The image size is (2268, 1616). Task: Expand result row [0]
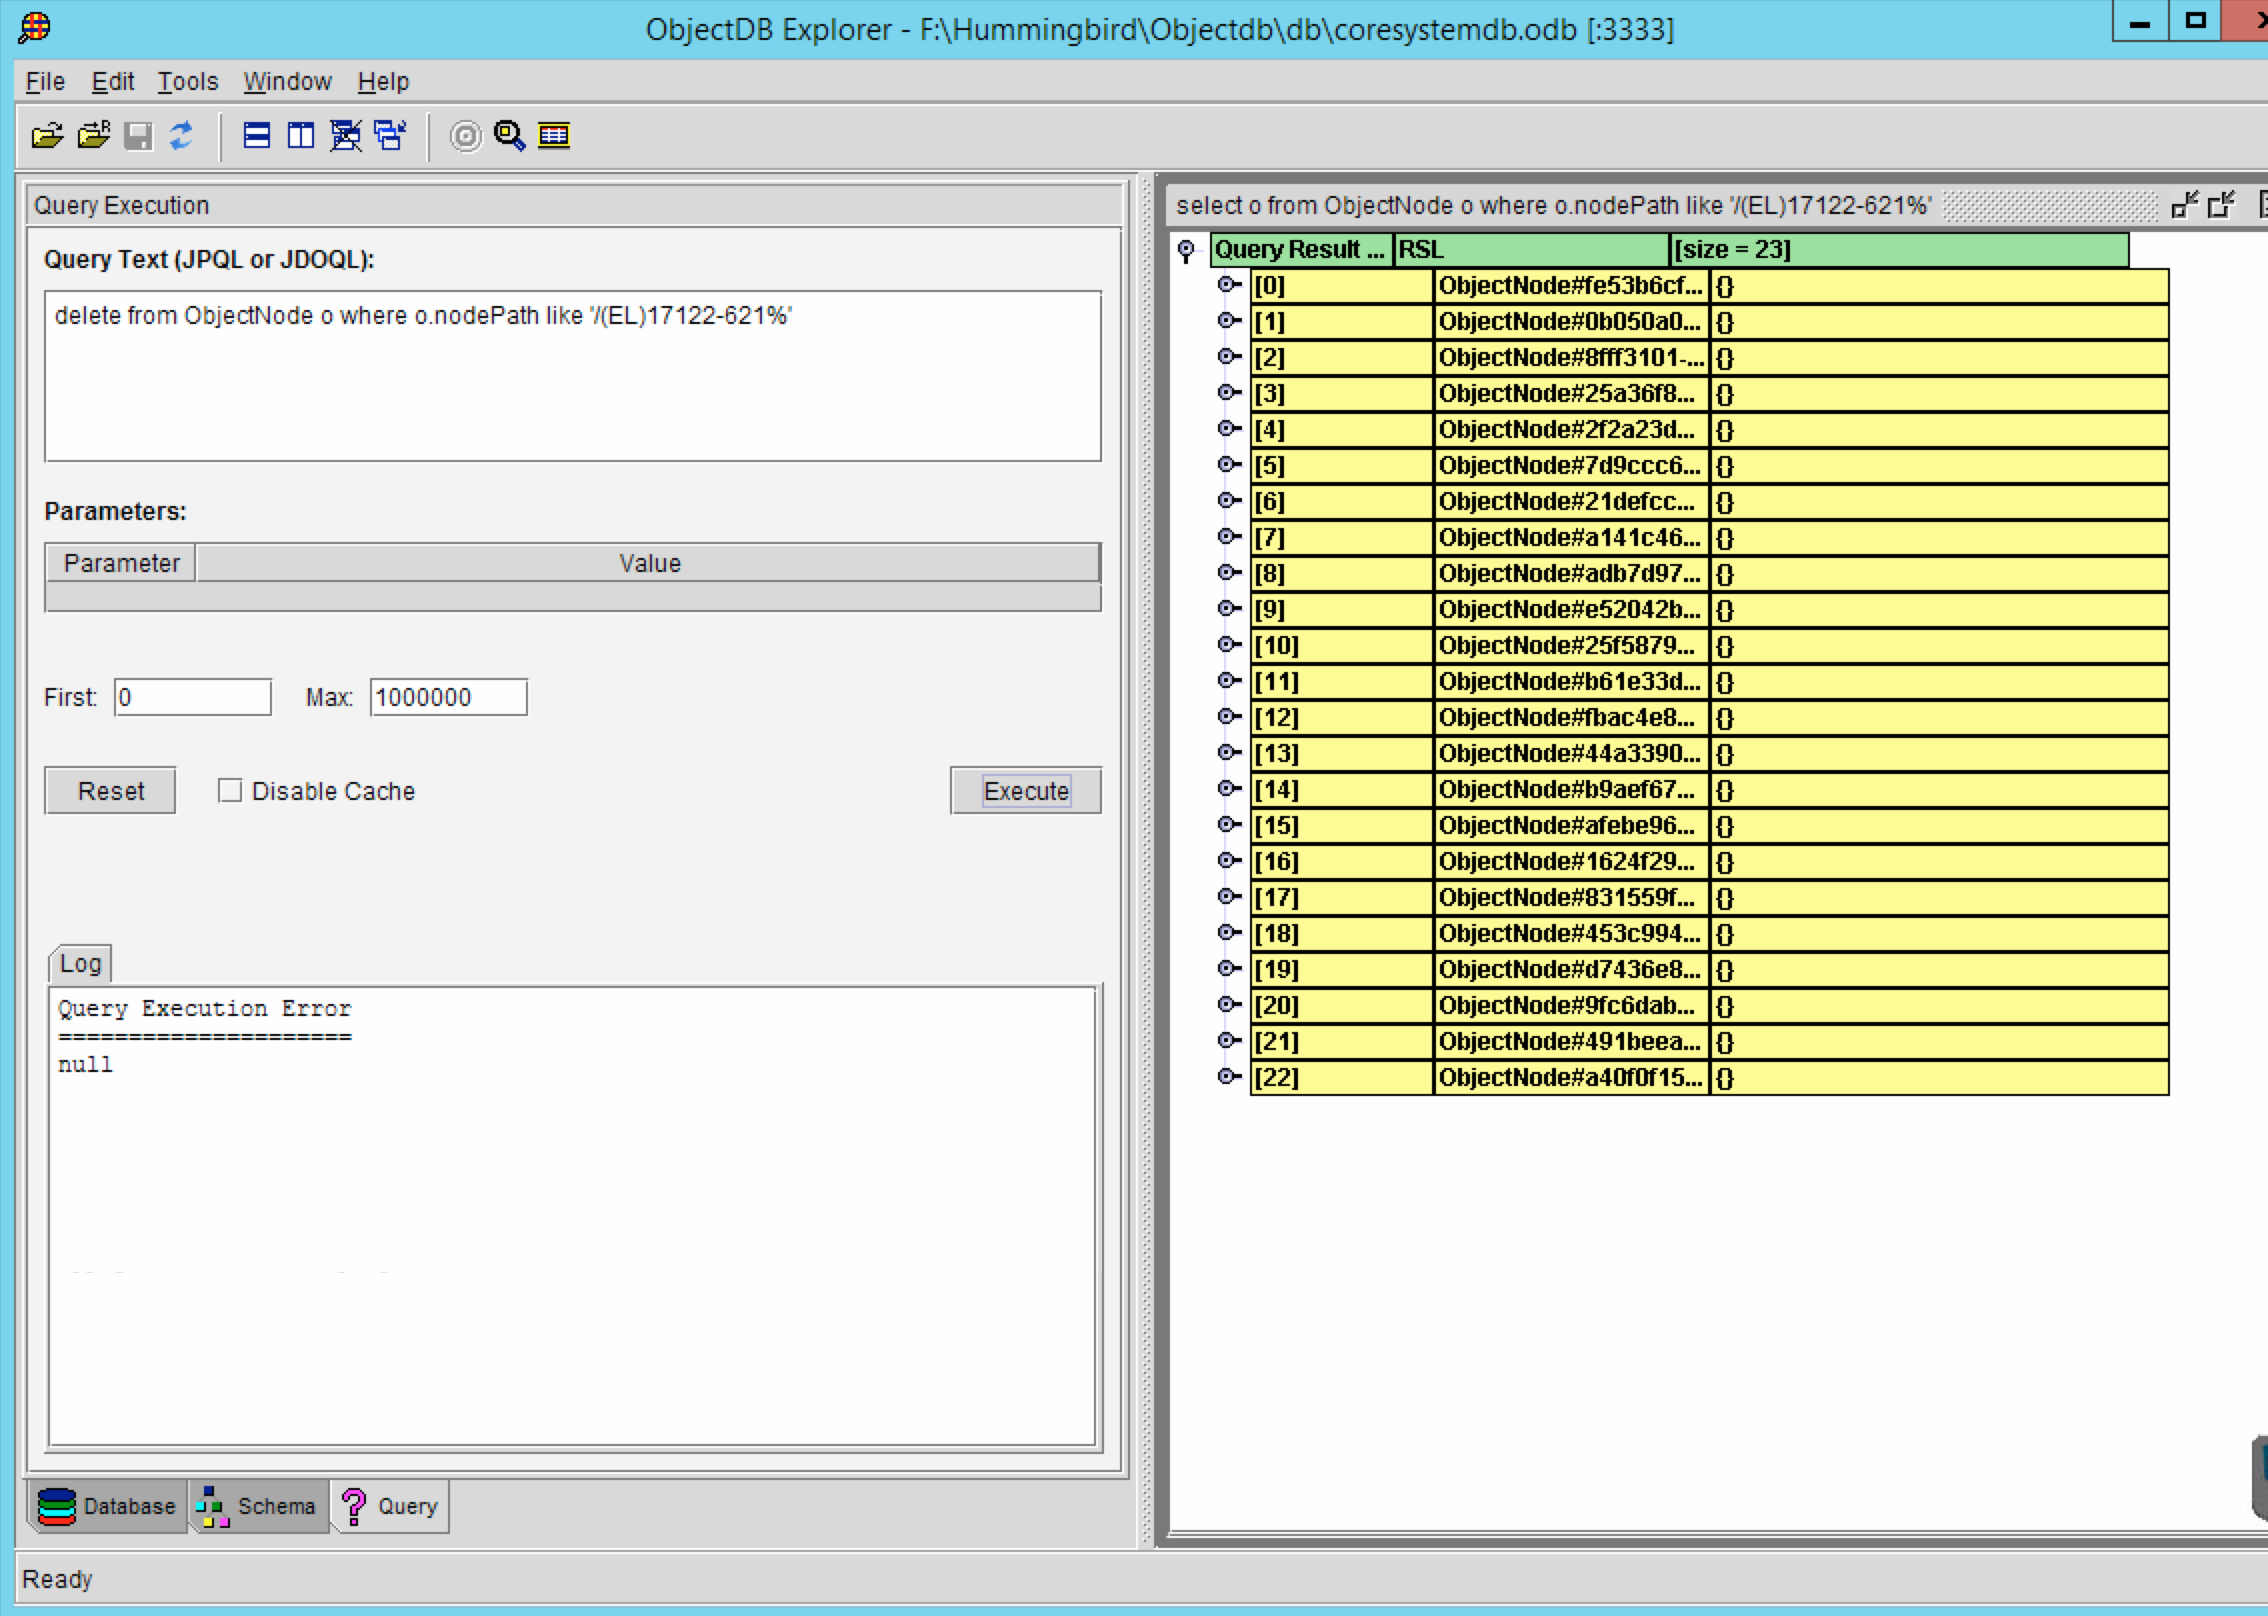click(1229, 285)
